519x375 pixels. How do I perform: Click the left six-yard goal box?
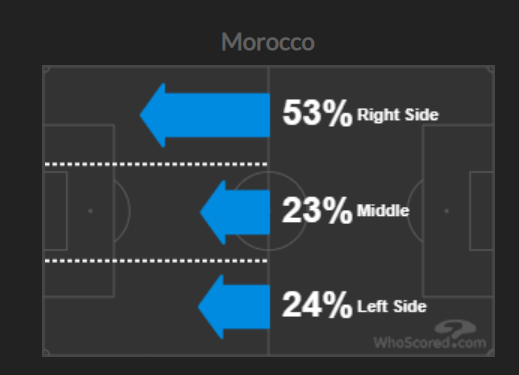[56, 211]
